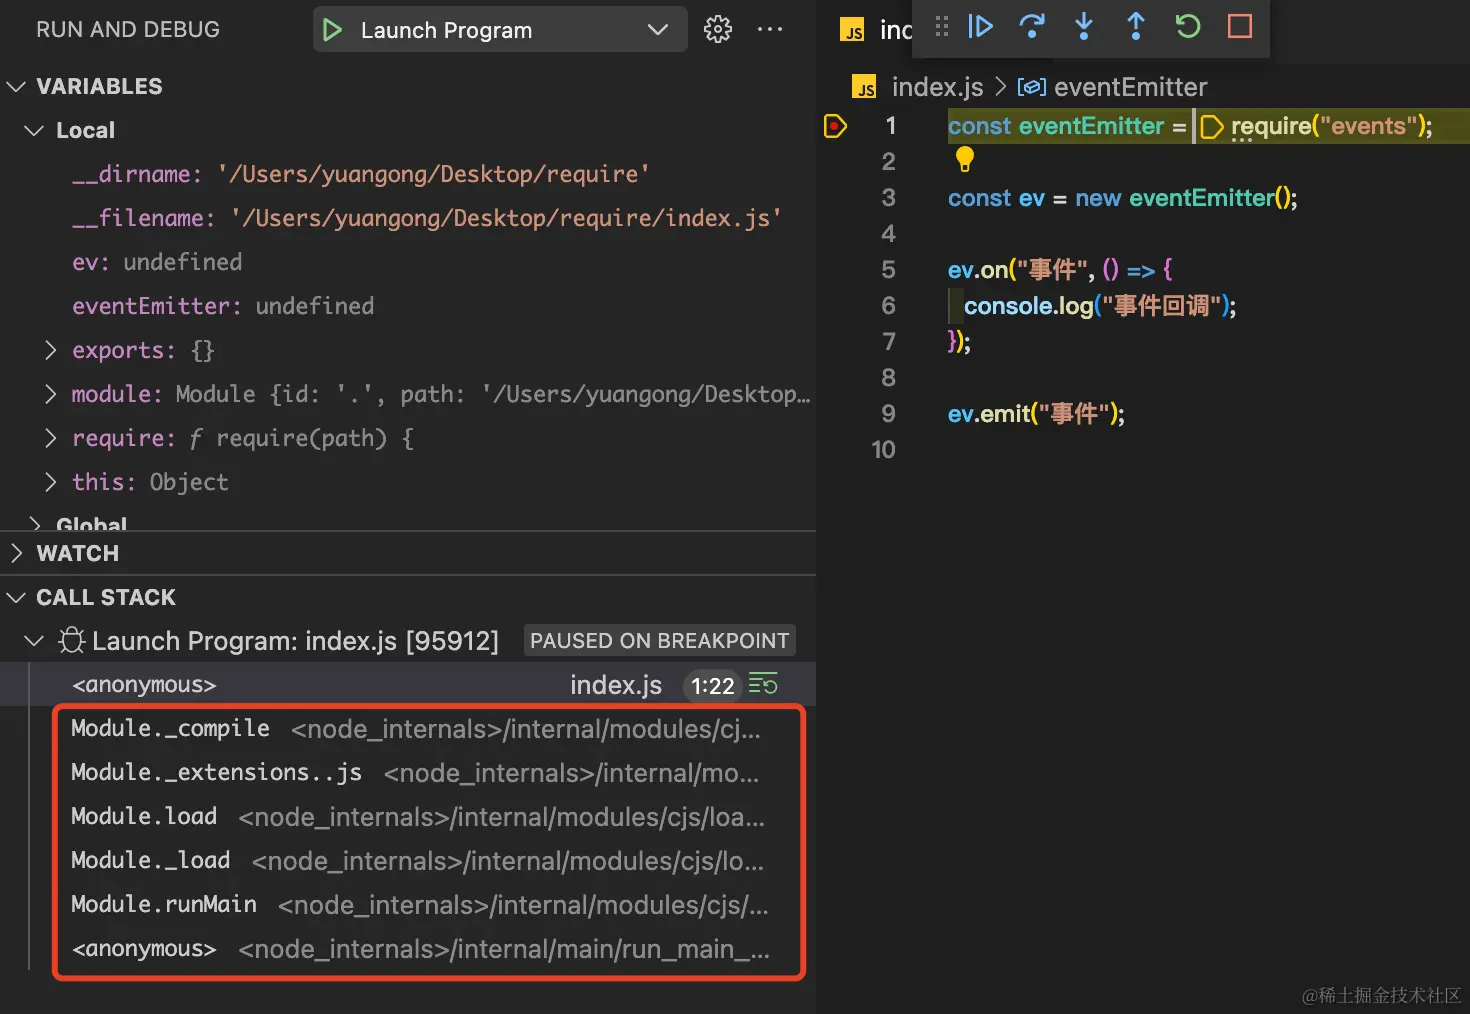The width and height of the screenshot is (1470, 1014).
Task: Click the bug icon of Launch Program session
Action: pyautogui.click(x=71, y=640)
